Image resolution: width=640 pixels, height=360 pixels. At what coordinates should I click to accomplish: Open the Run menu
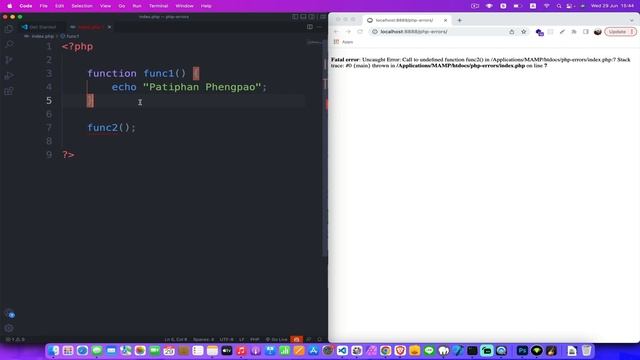(137, 6)
